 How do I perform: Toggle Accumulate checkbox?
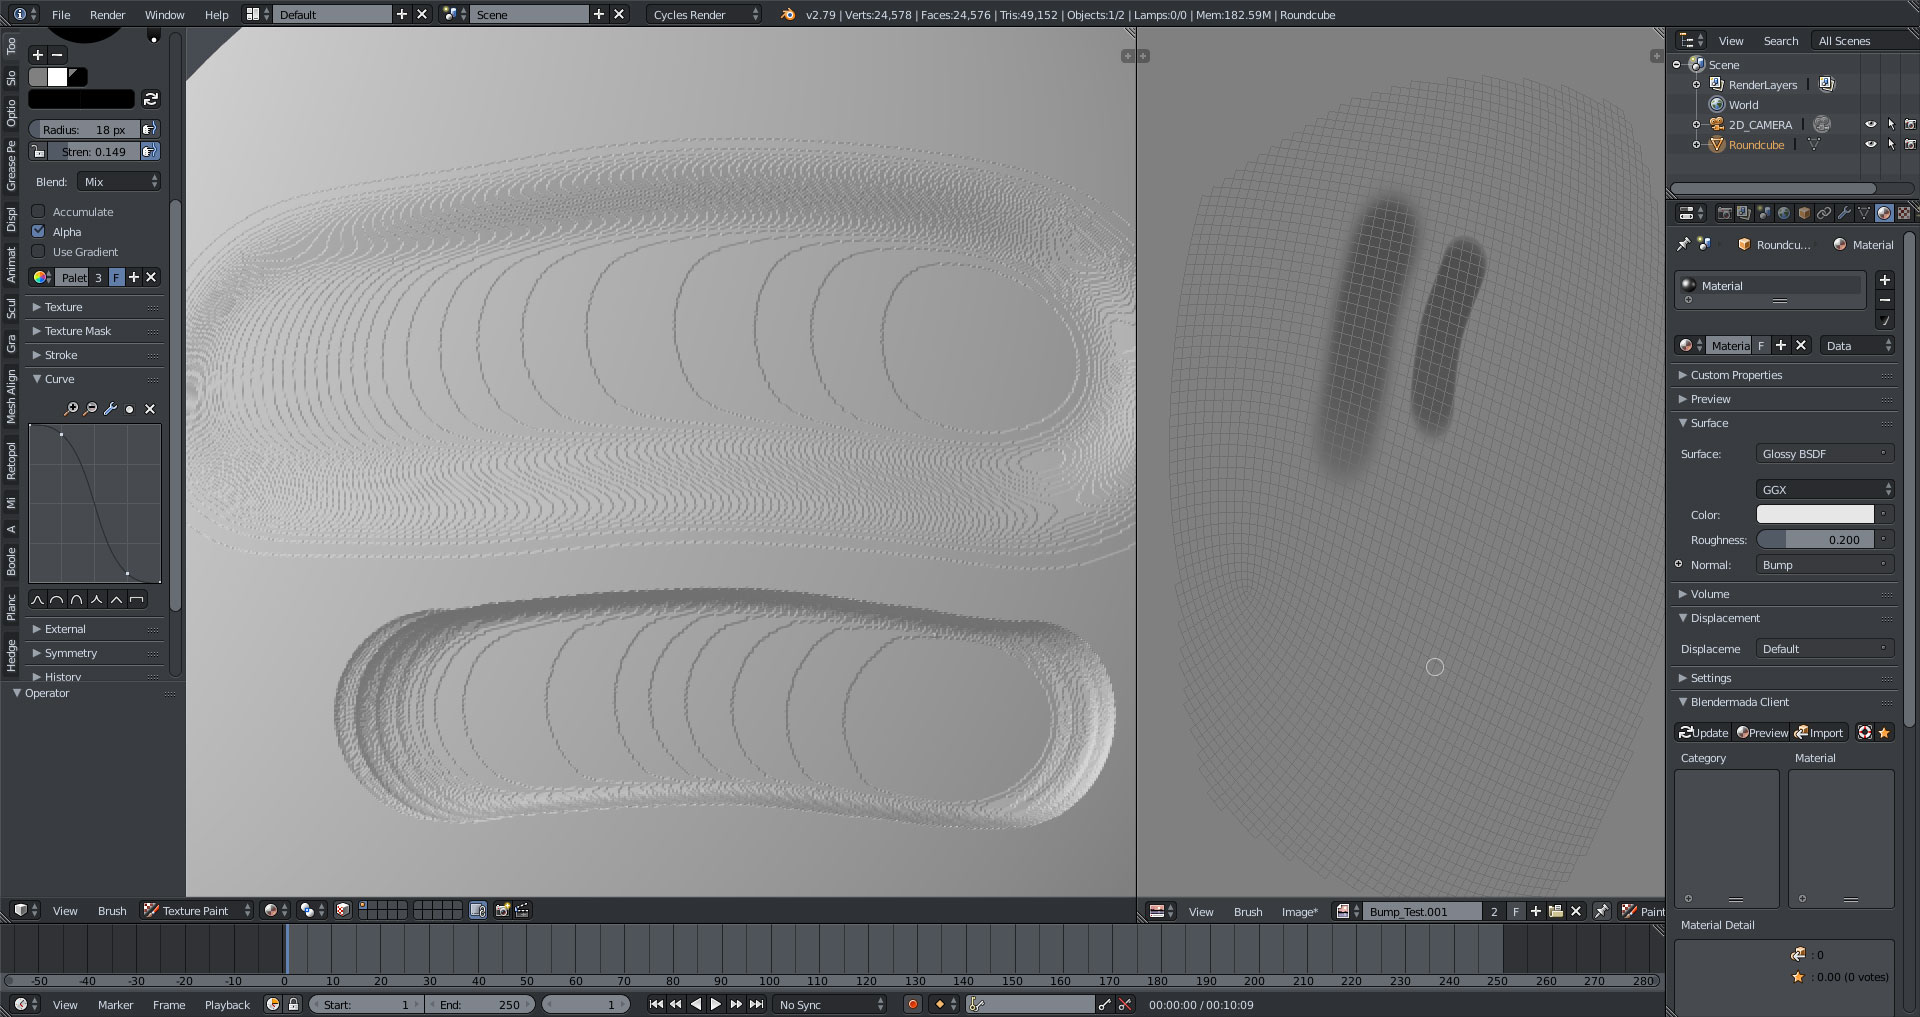(38, 211)
